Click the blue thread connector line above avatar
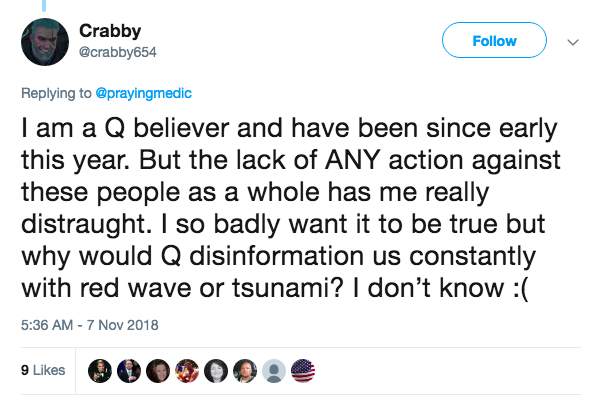This screenshot has height=397, width=610. pos(44,5)
